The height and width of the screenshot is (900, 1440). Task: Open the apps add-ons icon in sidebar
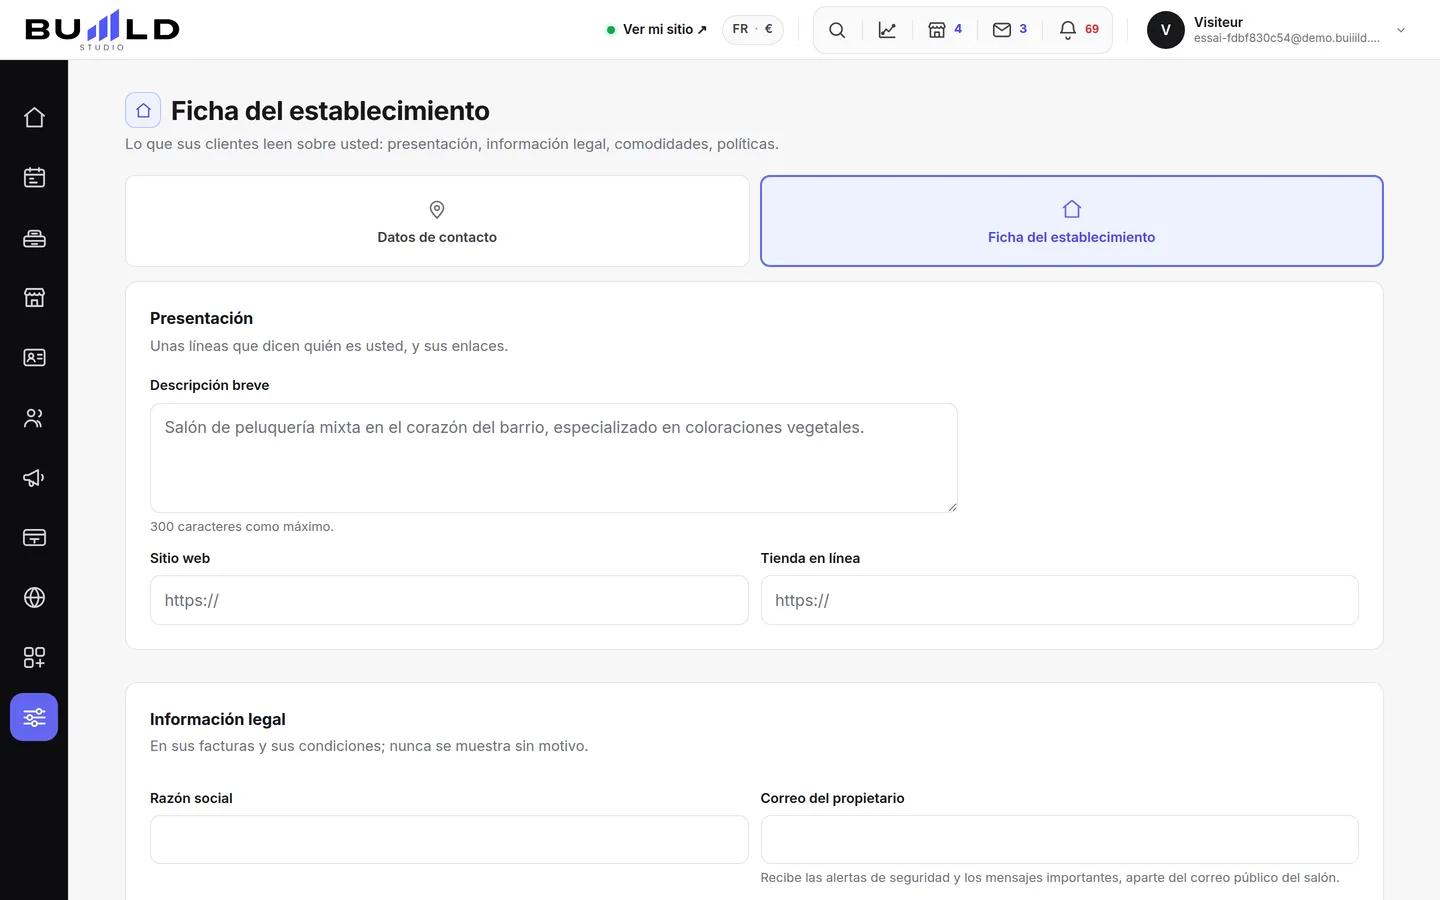pos(34,657)
